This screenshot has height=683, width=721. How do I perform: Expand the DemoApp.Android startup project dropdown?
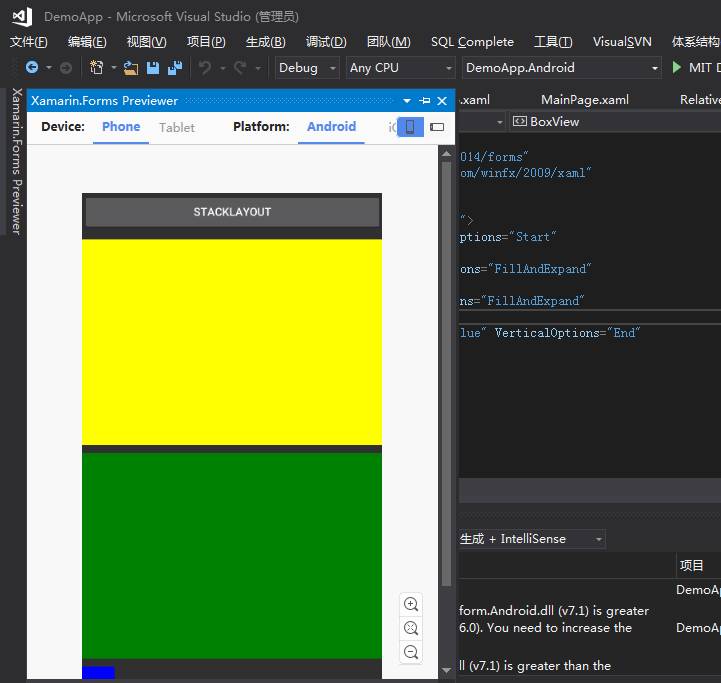pyautogui.click(x=562, y=68)
